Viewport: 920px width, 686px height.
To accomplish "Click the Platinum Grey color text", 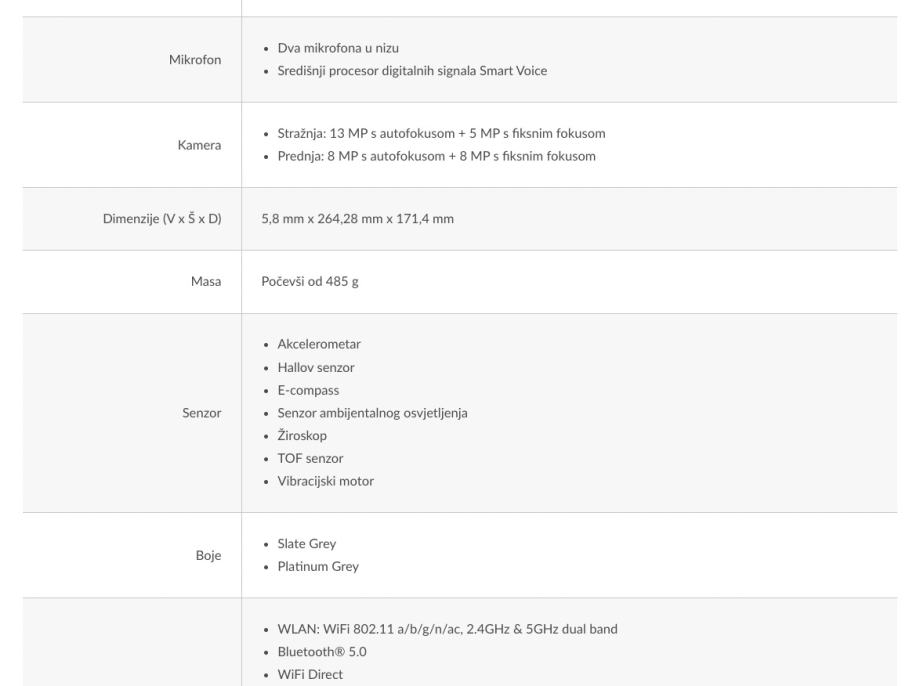I will point(318,567).
